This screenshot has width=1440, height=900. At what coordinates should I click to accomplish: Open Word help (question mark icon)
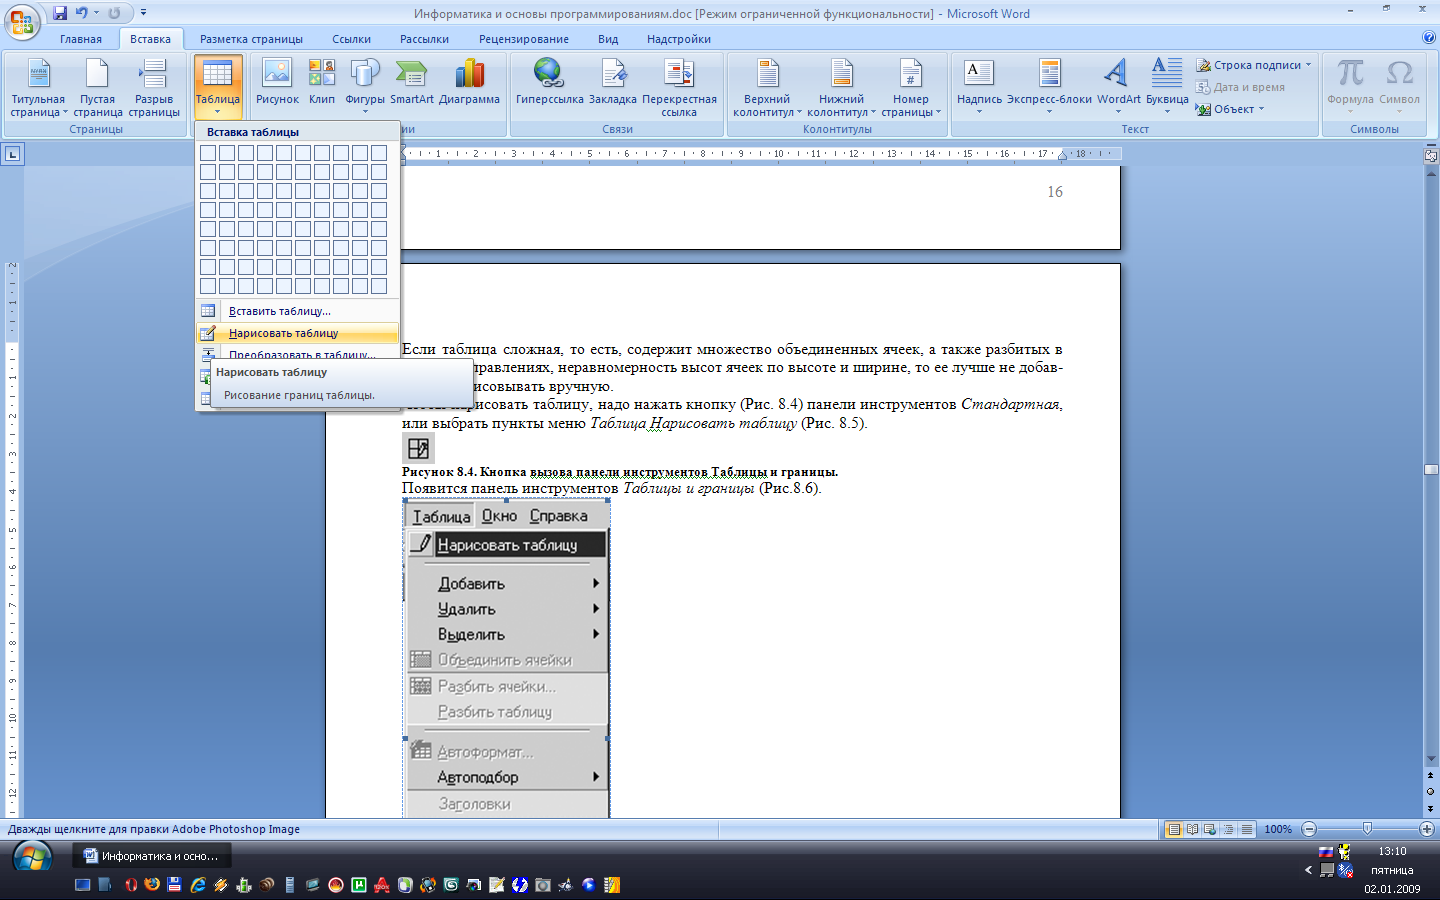coord(1428,38)
